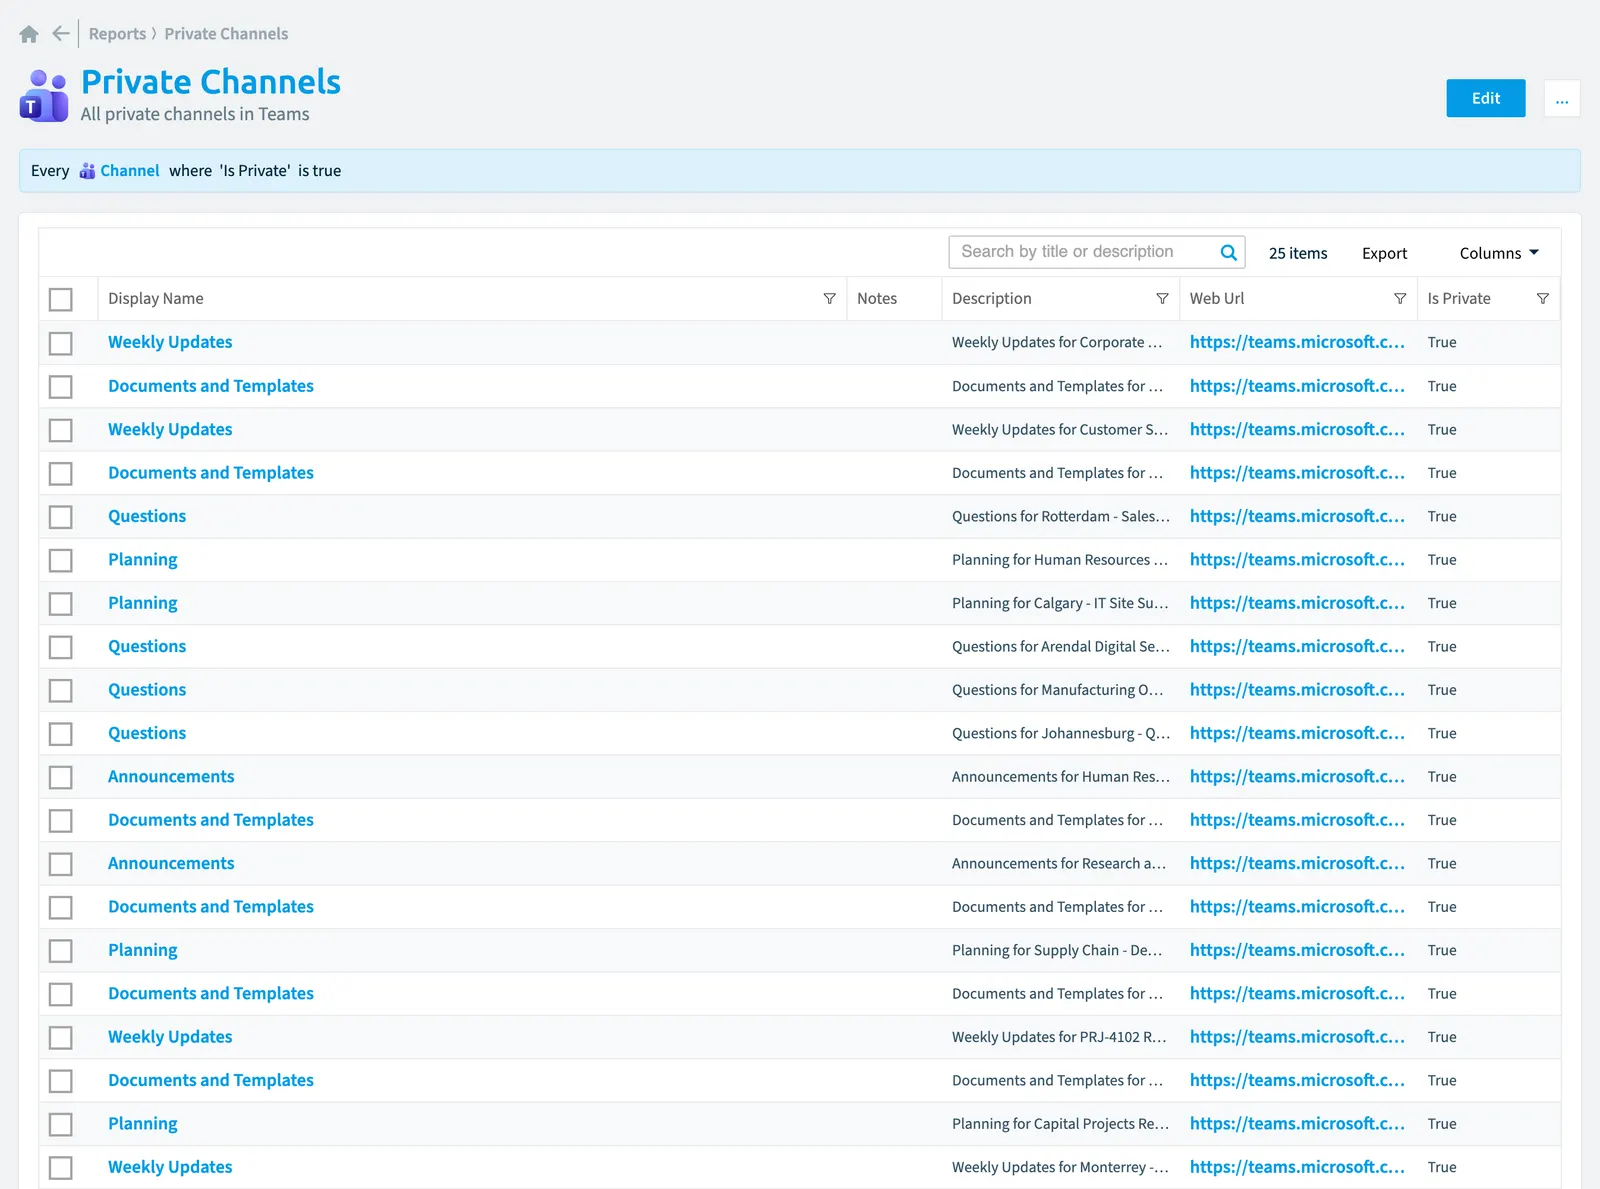This screenshot has height=1189, width=1600.
Task: Expand the Columns dropdown
Action: pos(1498,254)
